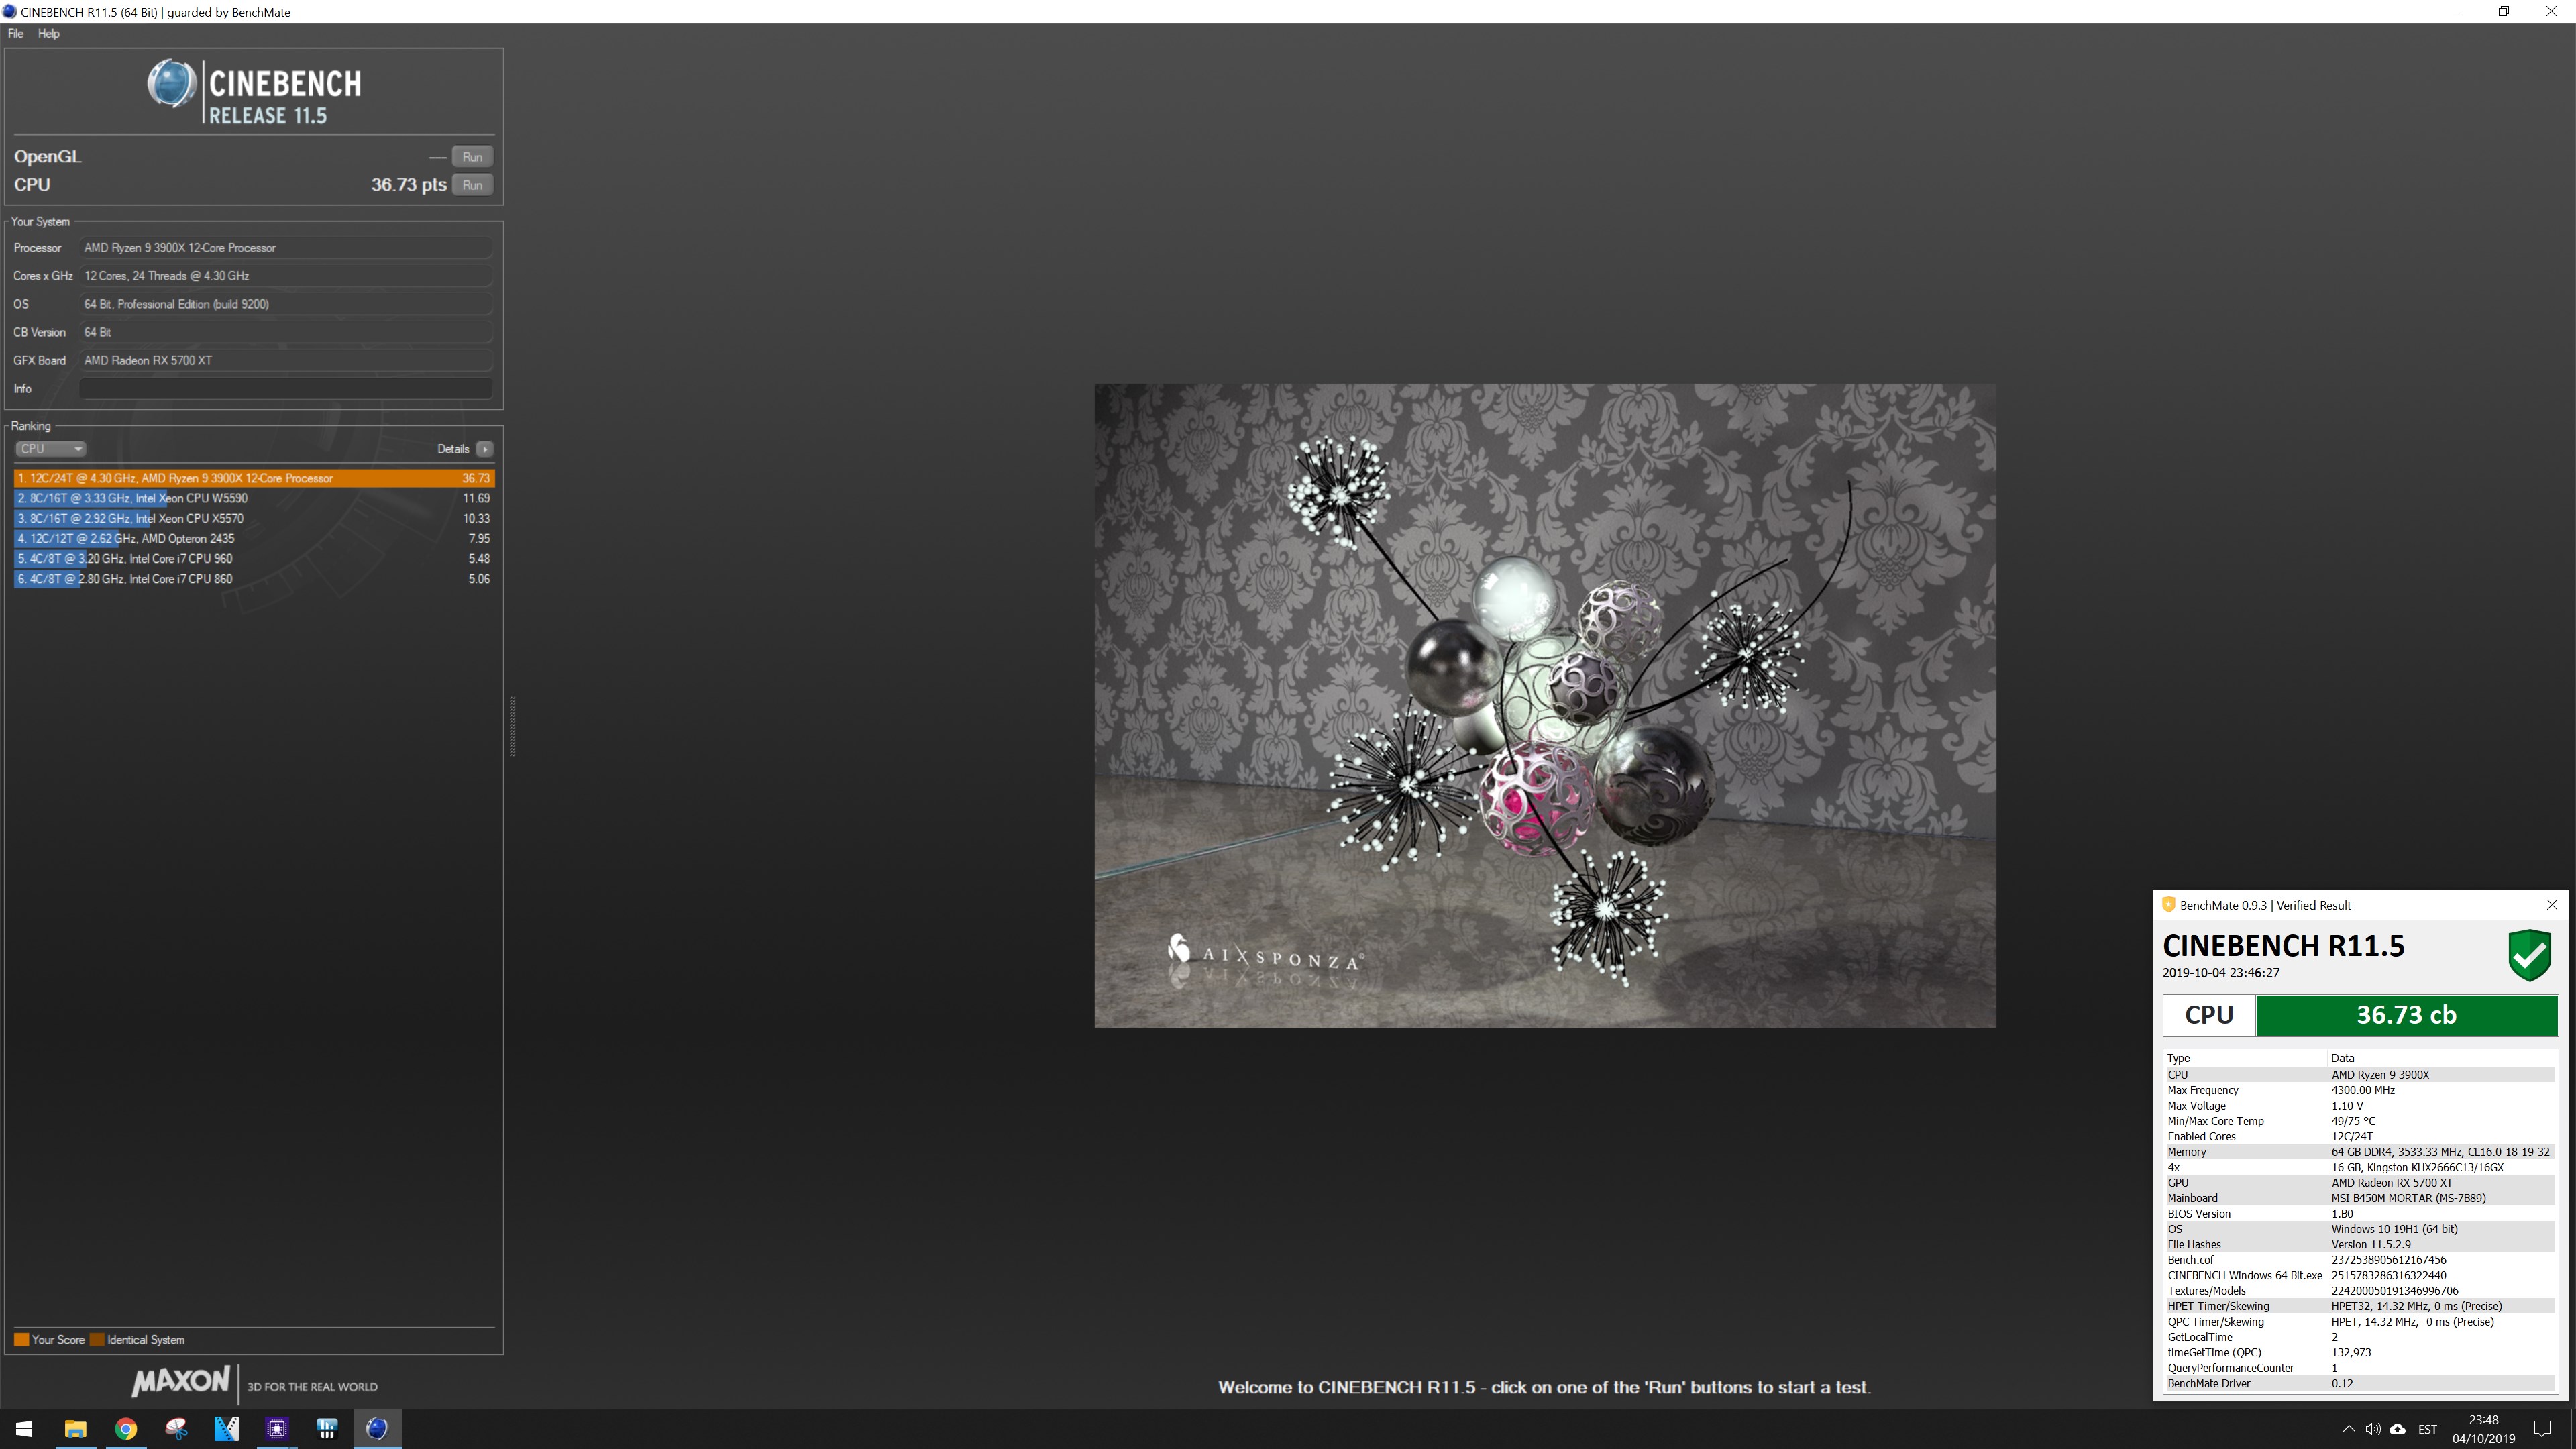Open the EST language indicator
The height and width of the screenshot is (1449, 2576).
(2427, 1429)
